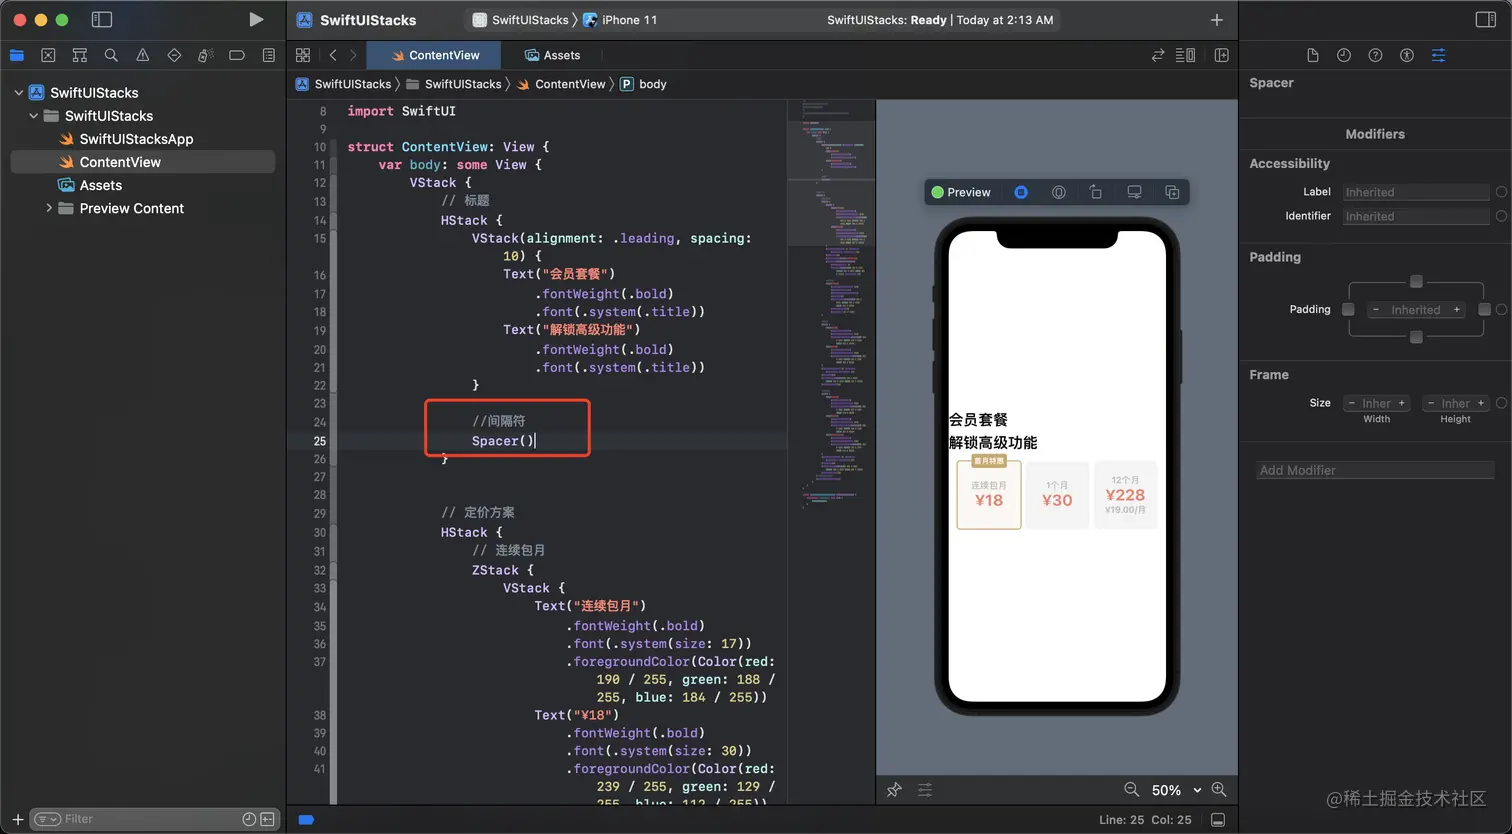The width and height of the screenshot is (1512, 834).
Task: Click the frame Size circle indicator
Action: 1501,403
